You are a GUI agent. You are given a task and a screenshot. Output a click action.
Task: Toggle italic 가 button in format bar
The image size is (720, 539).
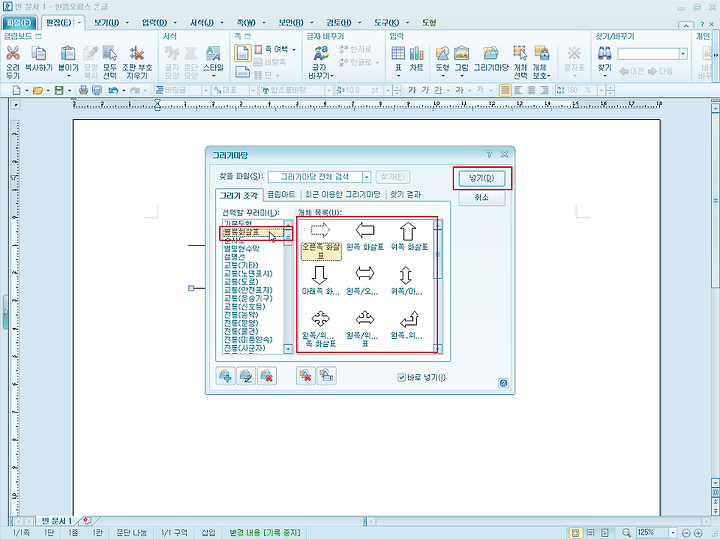tap(426, 90)
